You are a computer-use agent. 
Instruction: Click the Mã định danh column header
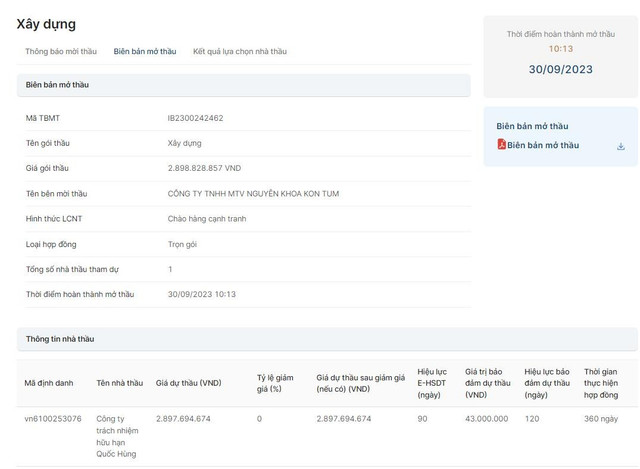click(x=49, y=383)
